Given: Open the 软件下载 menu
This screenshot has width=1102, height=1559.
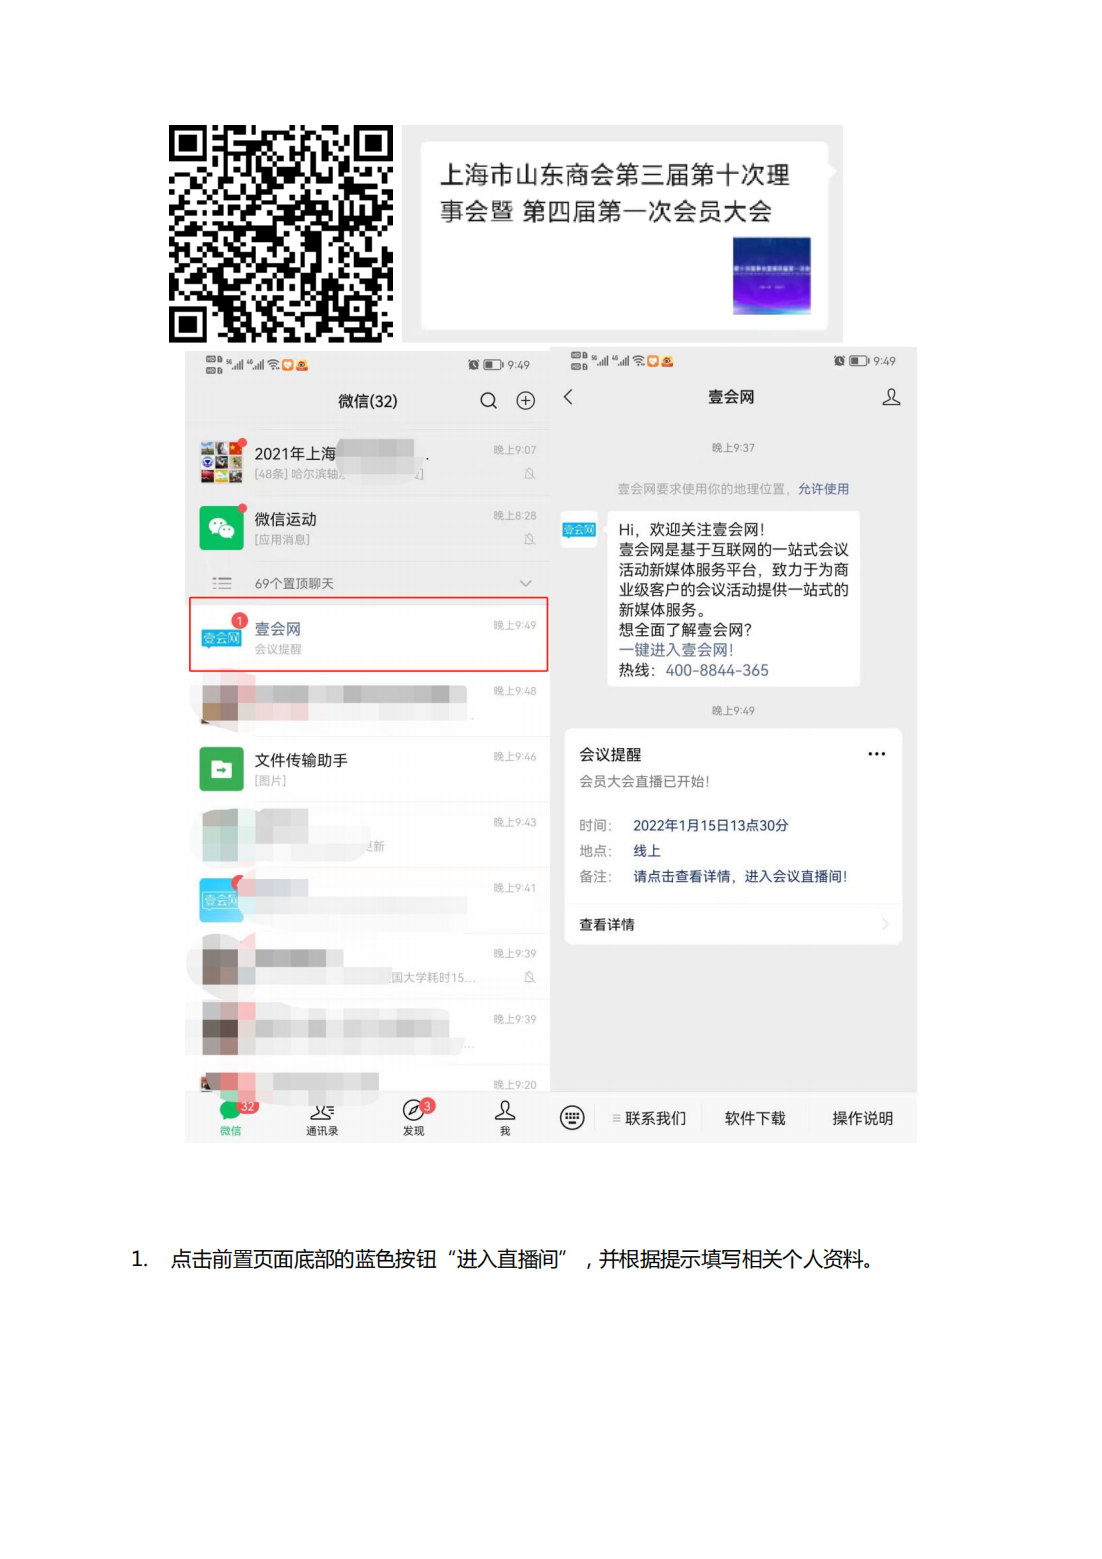Looking at the screenshot, I should 755,1118.
